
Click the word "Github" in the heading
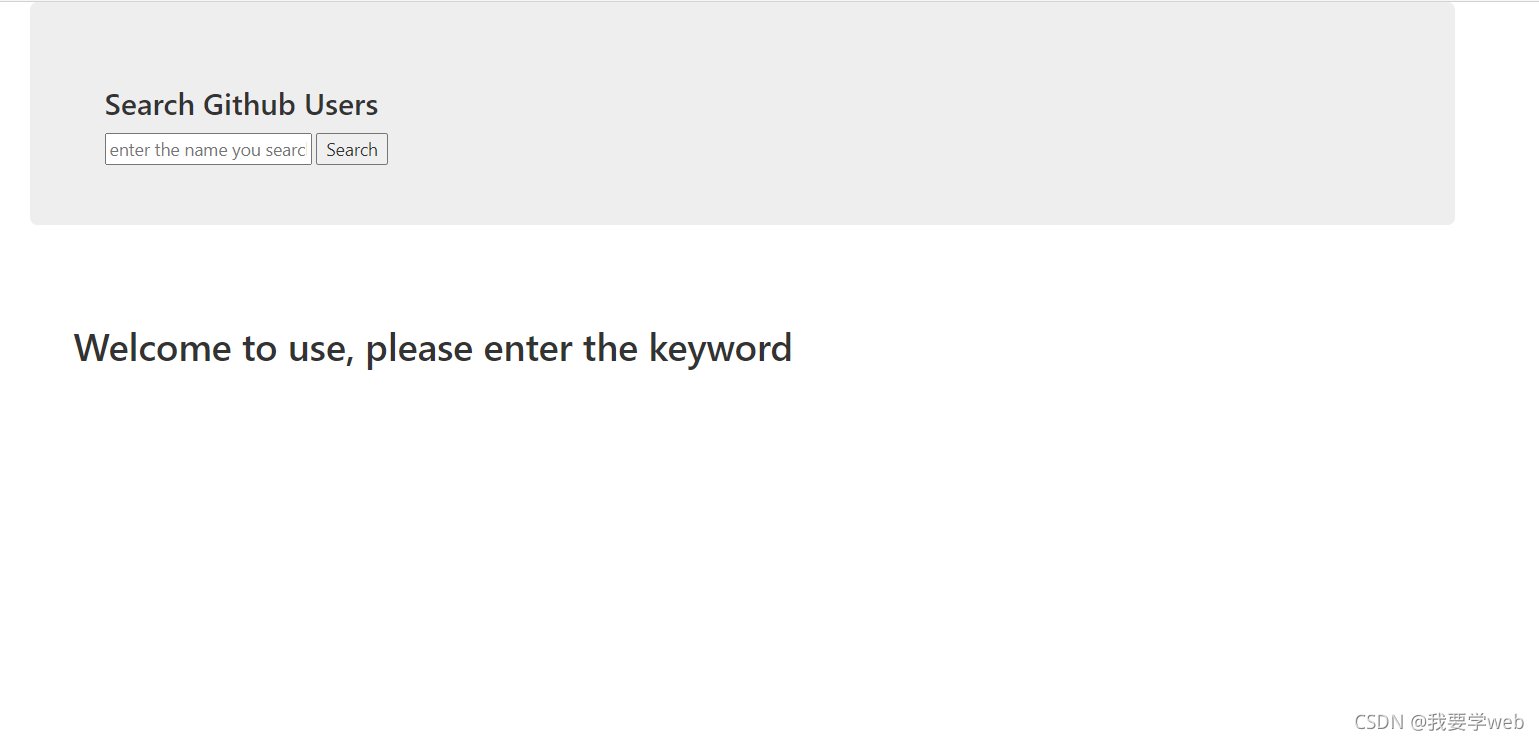pyautogui.click(x=250, y=105)
